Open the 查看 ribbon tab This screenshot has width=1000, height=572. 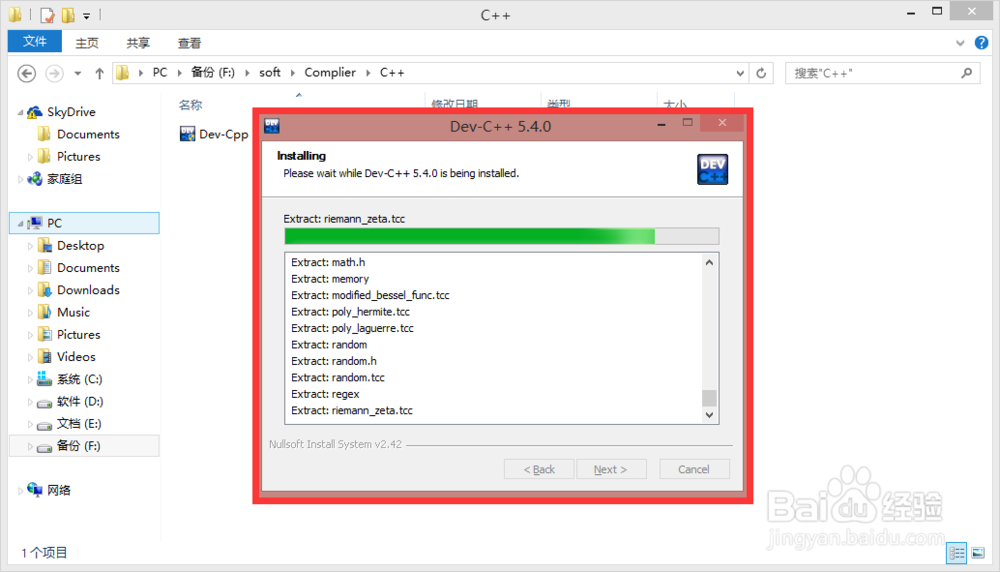coord(189,43)
